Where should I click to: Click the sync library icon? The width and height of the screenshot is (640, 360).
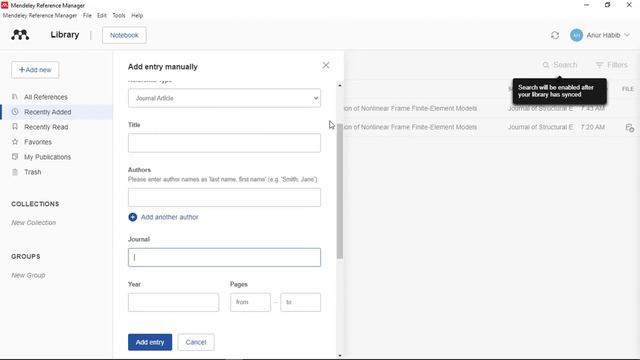(x=555, y=35)
